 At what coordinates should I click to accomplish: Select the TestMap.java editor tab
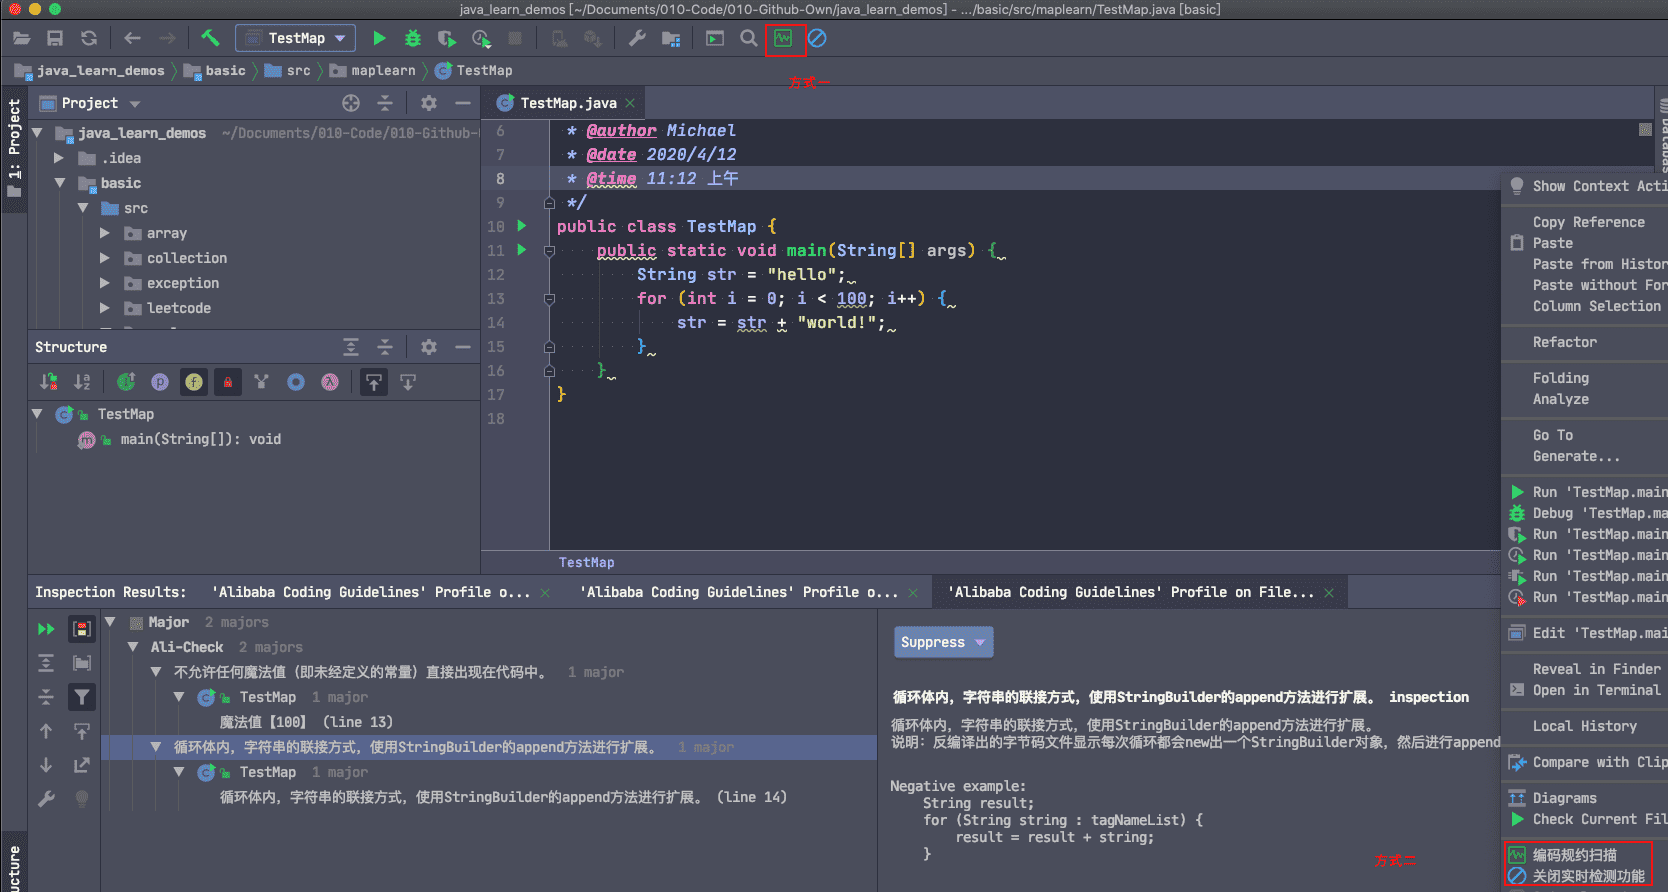567,103
